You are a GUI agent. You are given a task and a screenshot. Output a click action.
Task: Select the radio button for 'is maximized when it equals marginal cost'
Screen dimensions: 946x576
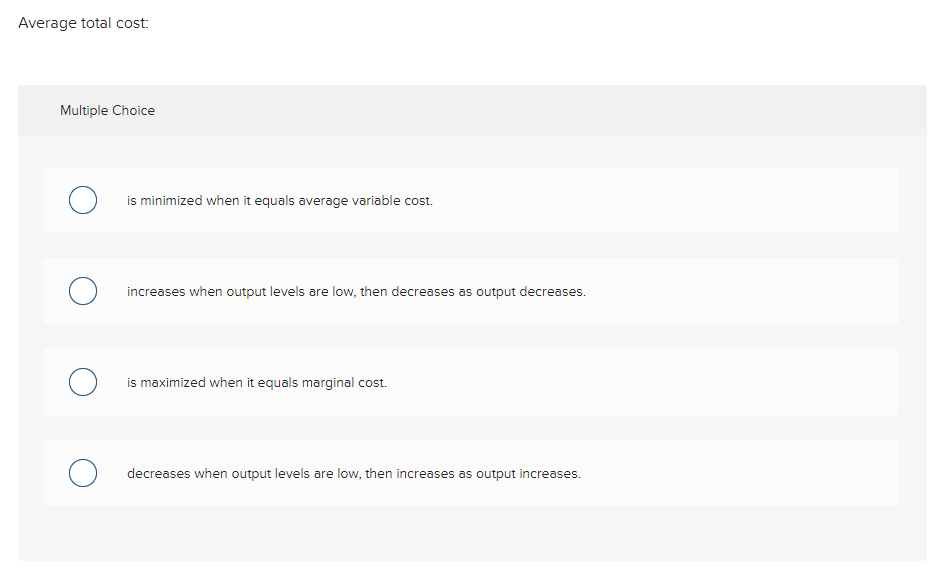83,382
